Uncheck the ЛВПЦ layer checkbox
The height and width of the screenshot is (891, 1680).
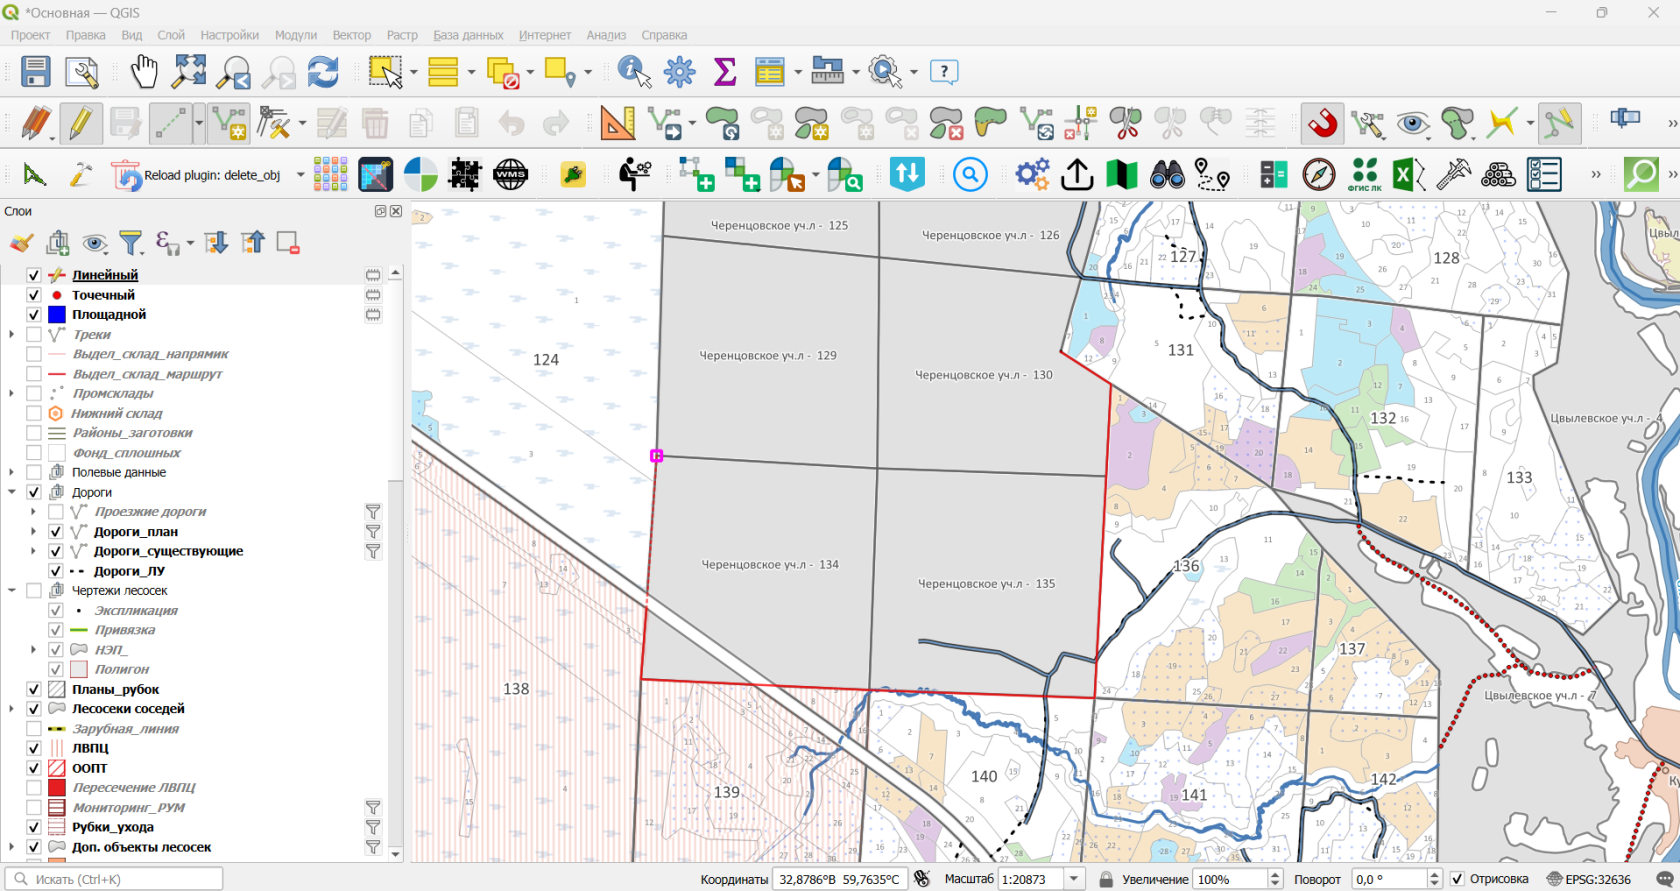pyautogui.click(x=33, y=748)
